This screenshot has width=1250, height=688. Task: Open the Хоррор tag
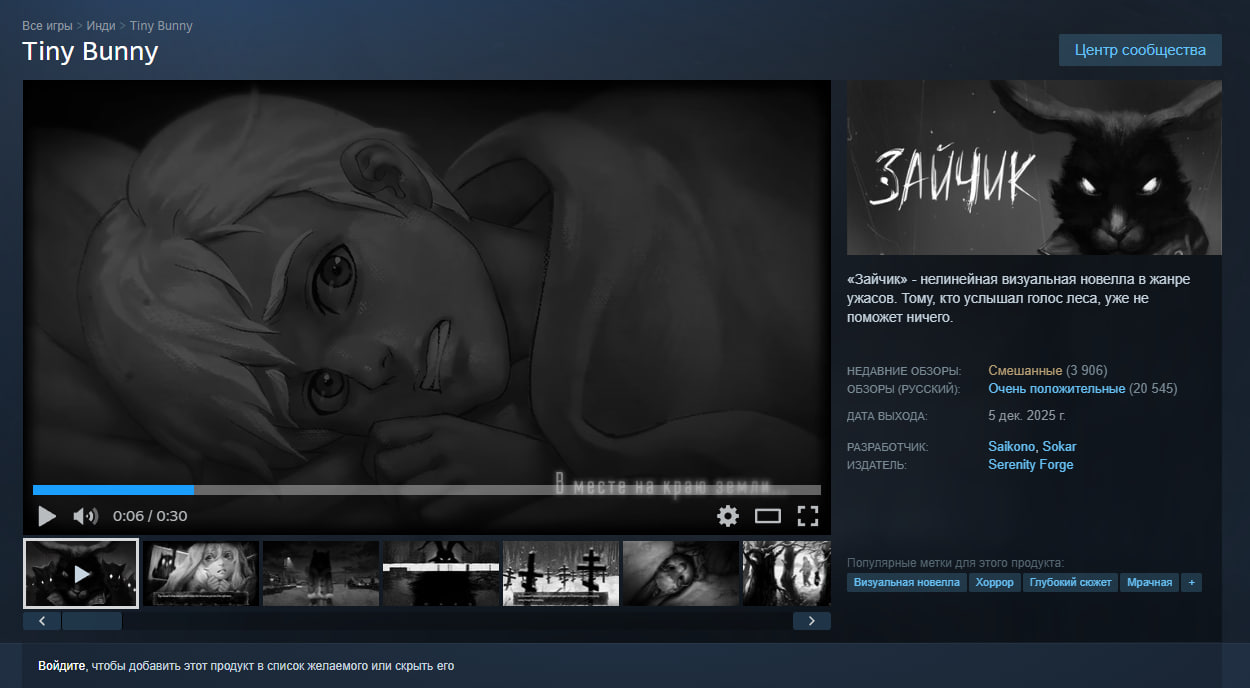point(994,582)
